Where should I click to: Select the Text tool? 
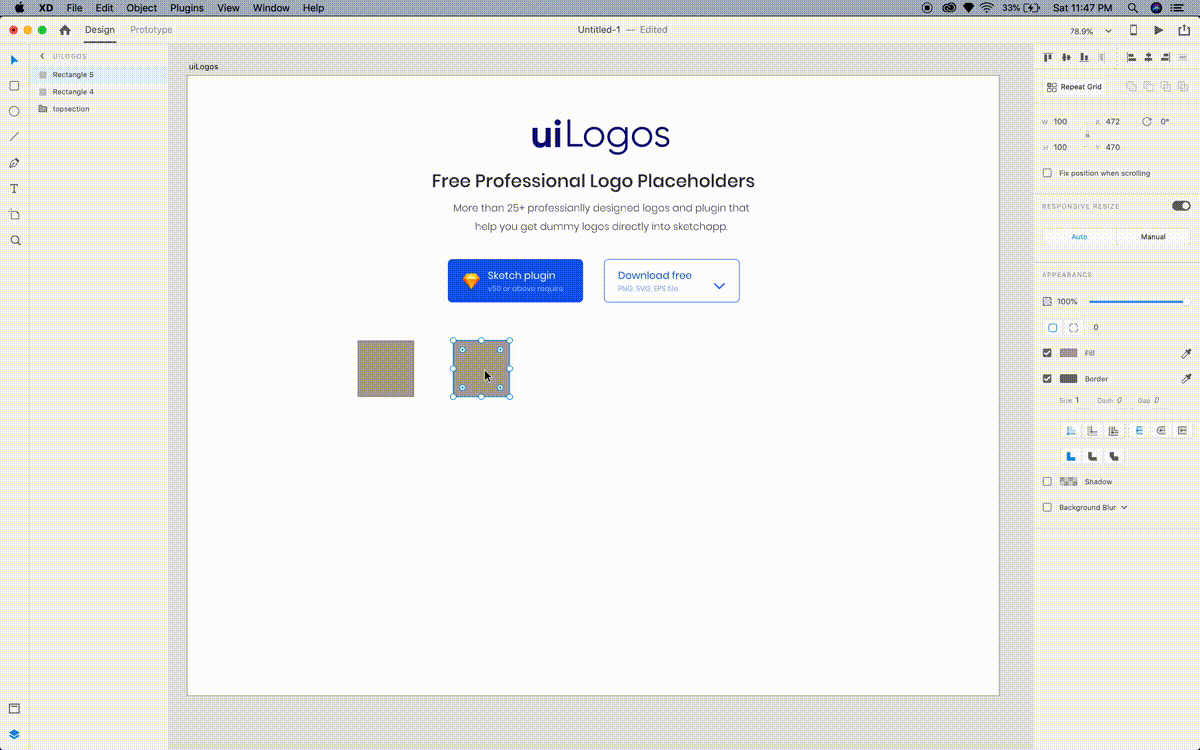click(13, 187)
